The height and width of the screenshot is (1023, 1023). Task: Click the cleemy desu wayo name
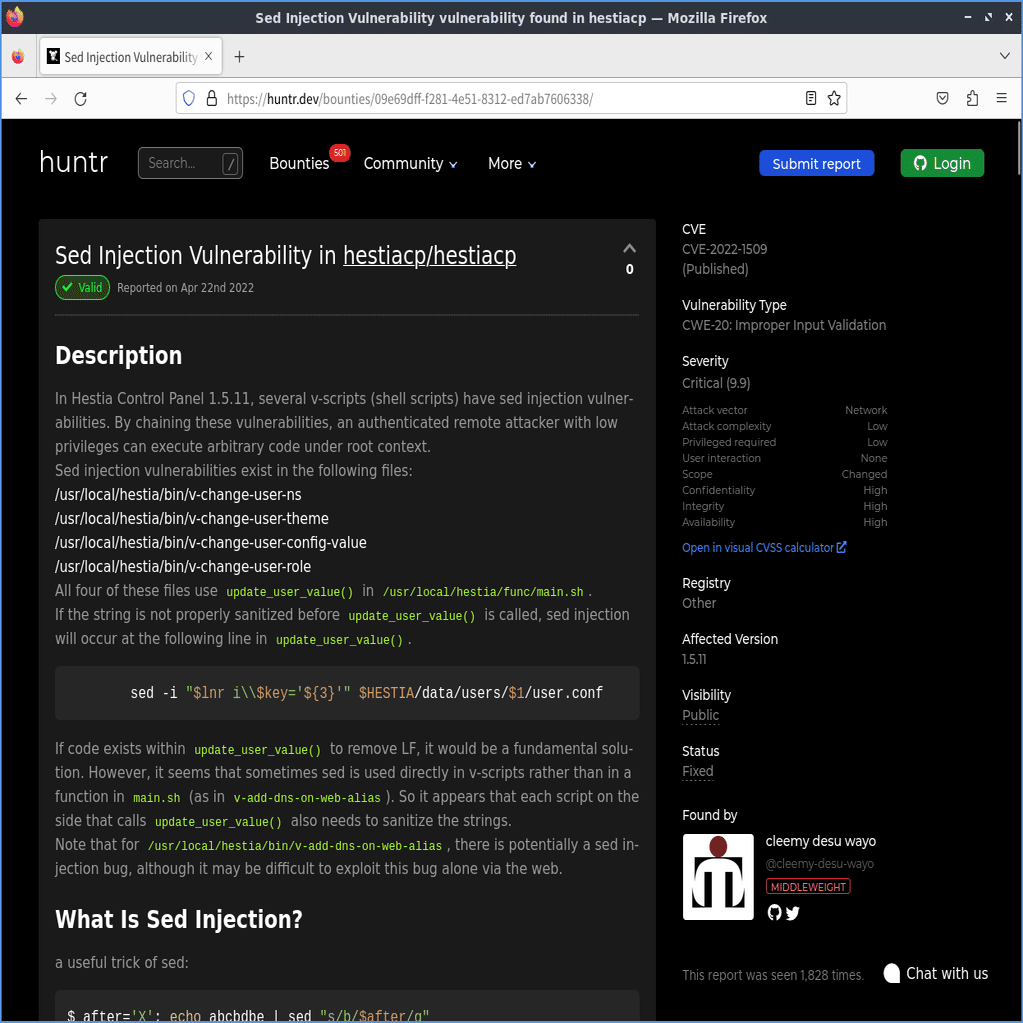(820, 842)
